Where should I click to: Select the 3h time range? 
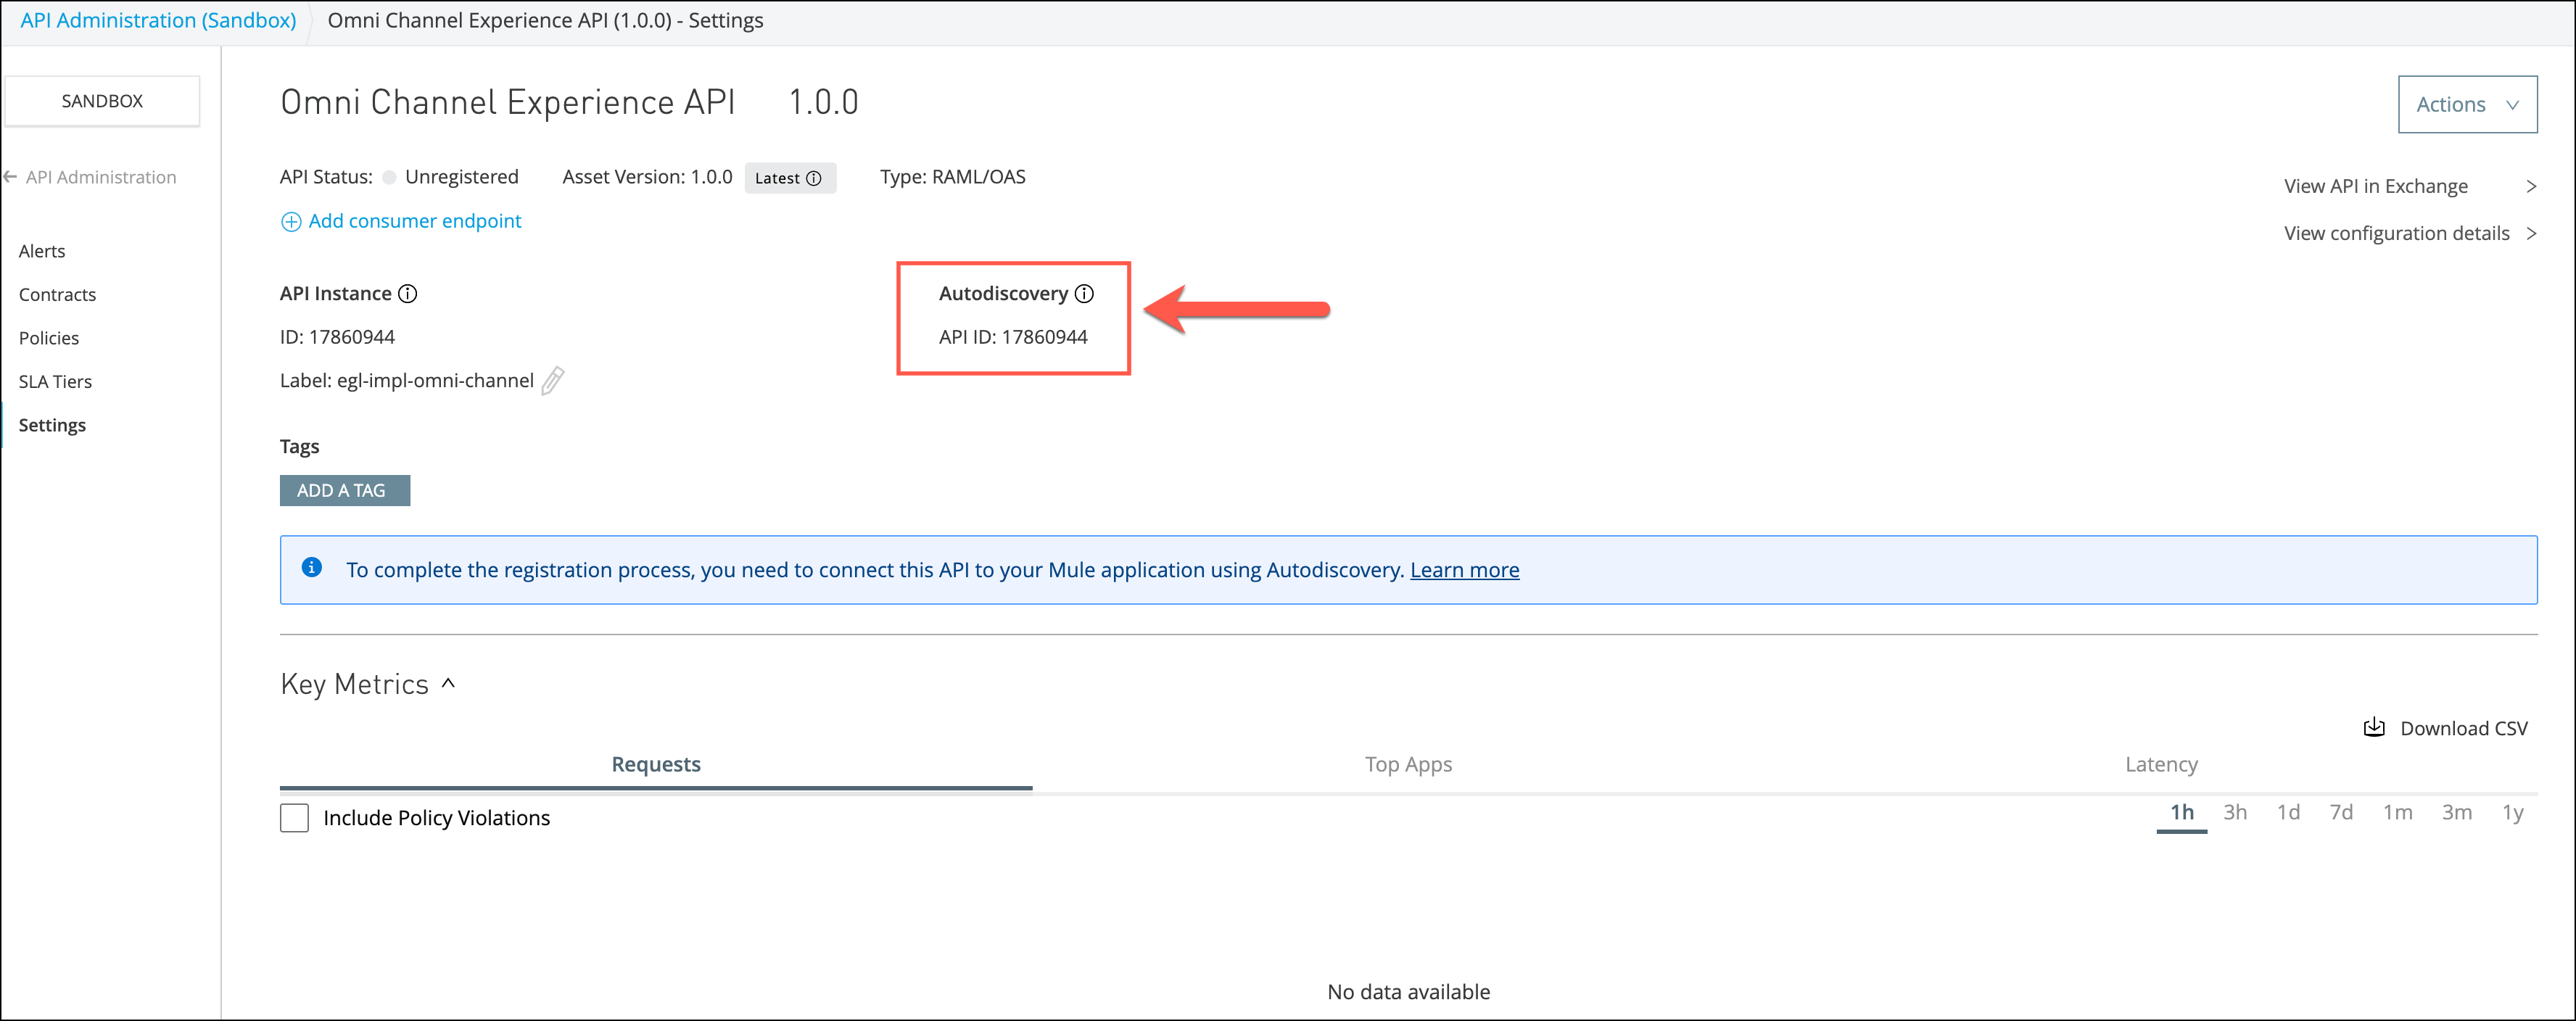(2235, 813)
